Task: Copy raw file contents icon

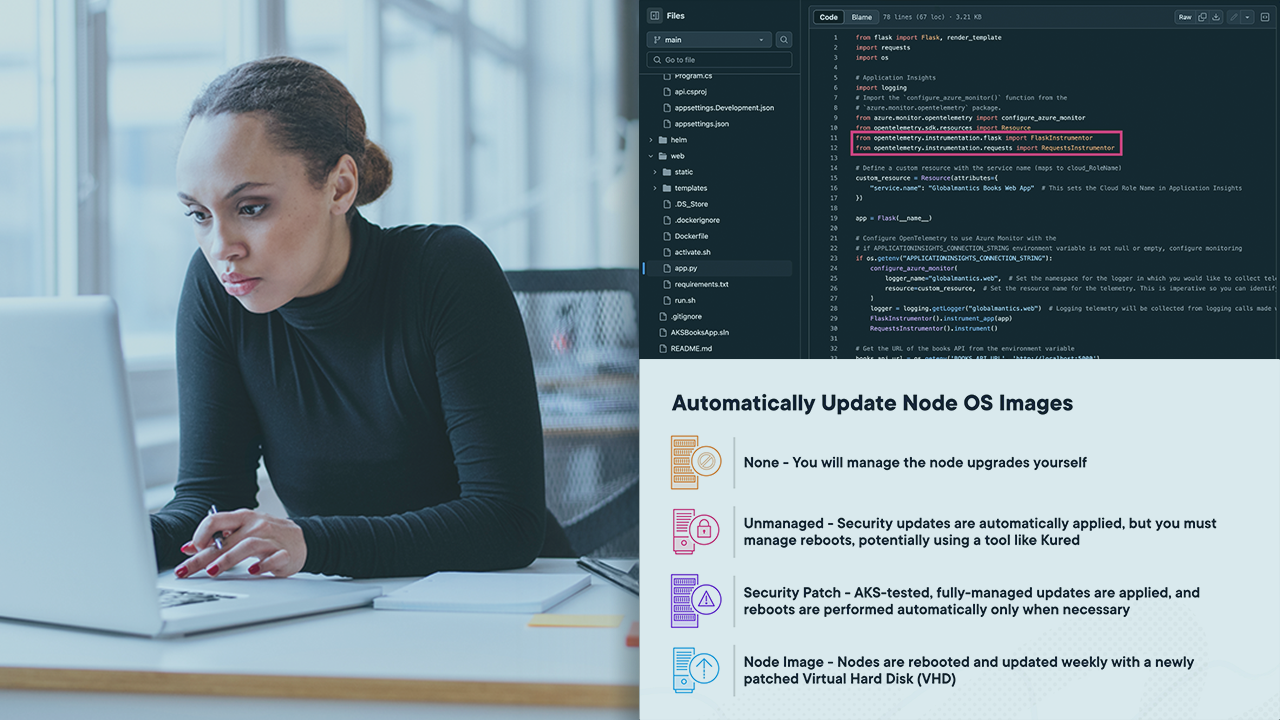Action: click(1202, 17)
